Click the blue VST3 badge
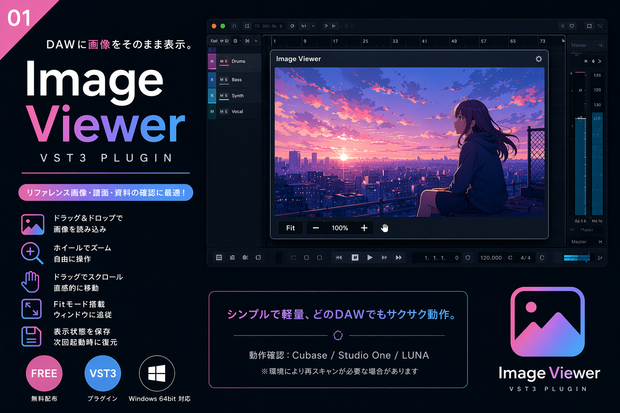 click(x=103, y=373)
